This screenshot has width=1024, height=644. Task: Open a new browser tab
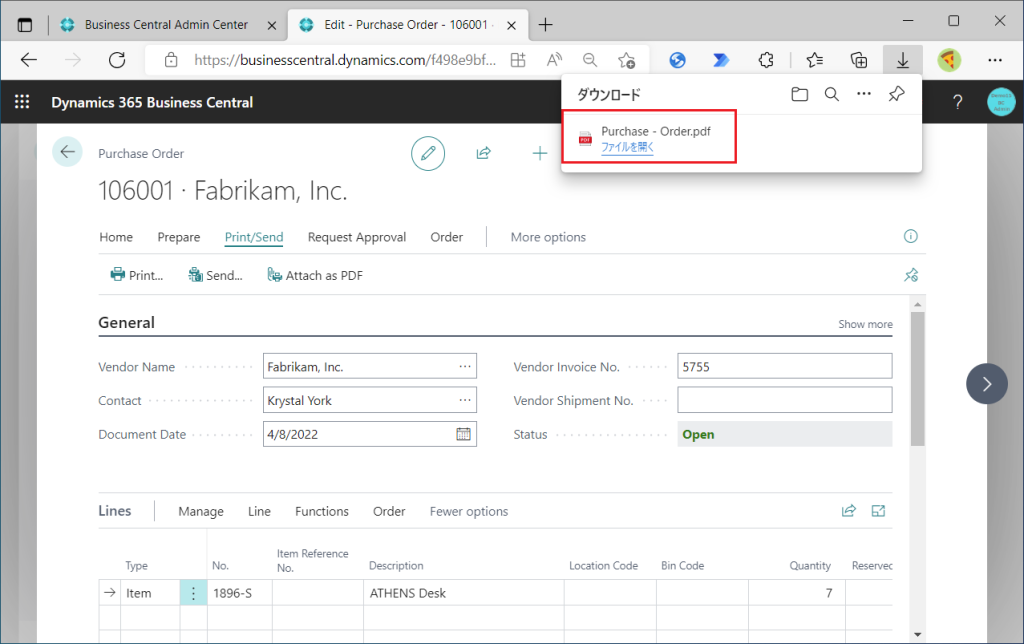coord(545,25)
